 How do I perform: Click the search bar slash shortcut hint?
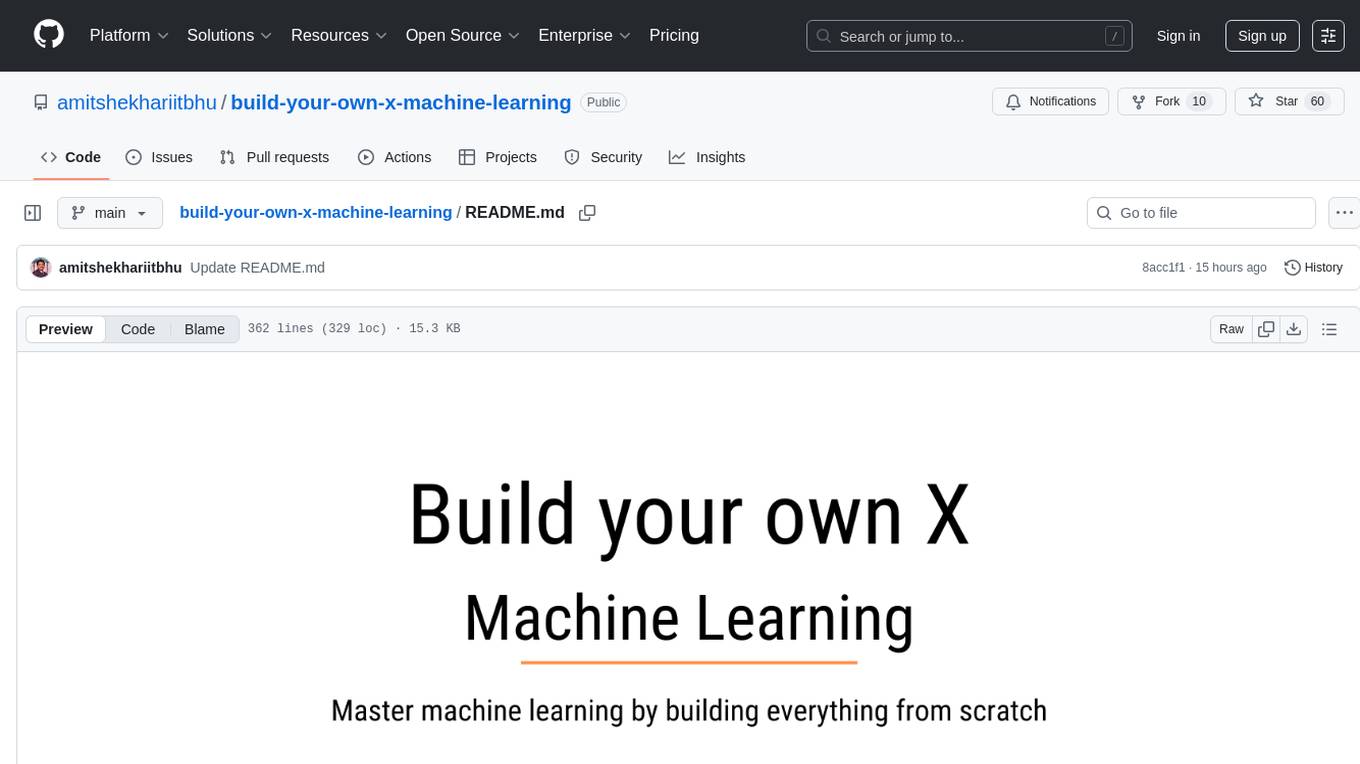pos(1114,36)
